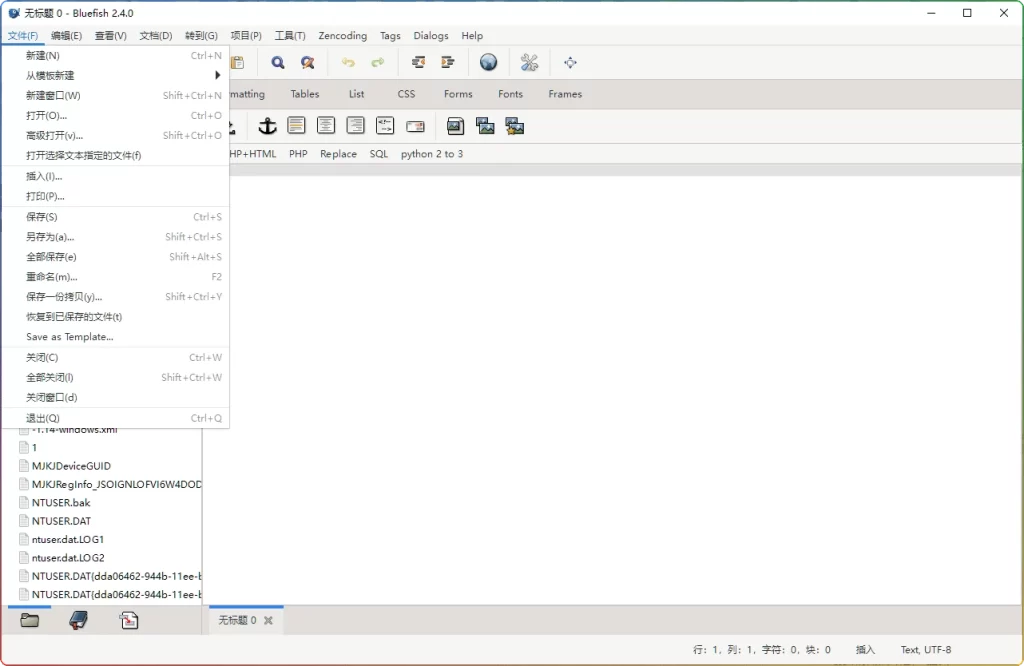Switch to the CSS toolbar tab
Viewport: 1024px width, 666px height.
[406, 94]
